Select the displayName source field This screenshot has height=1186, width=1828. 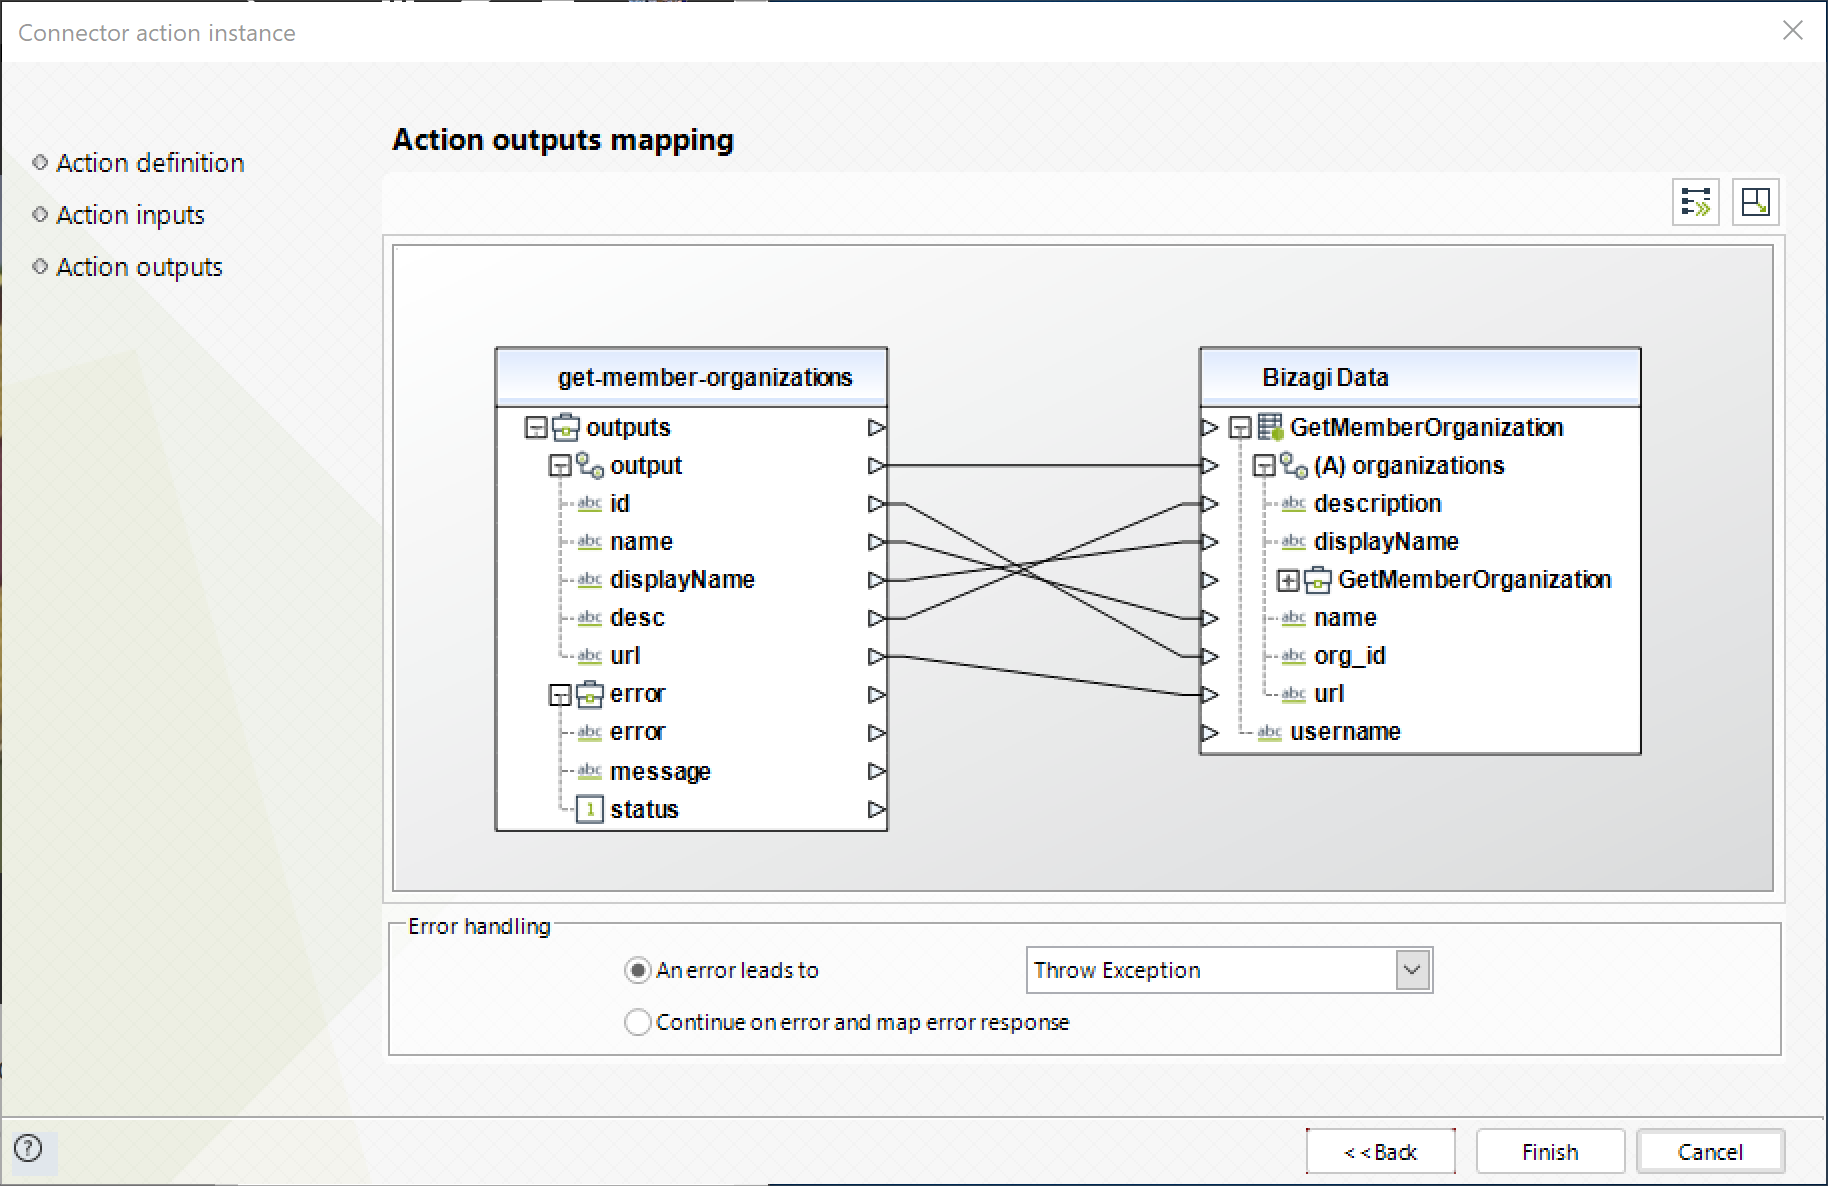click(682, 579)
